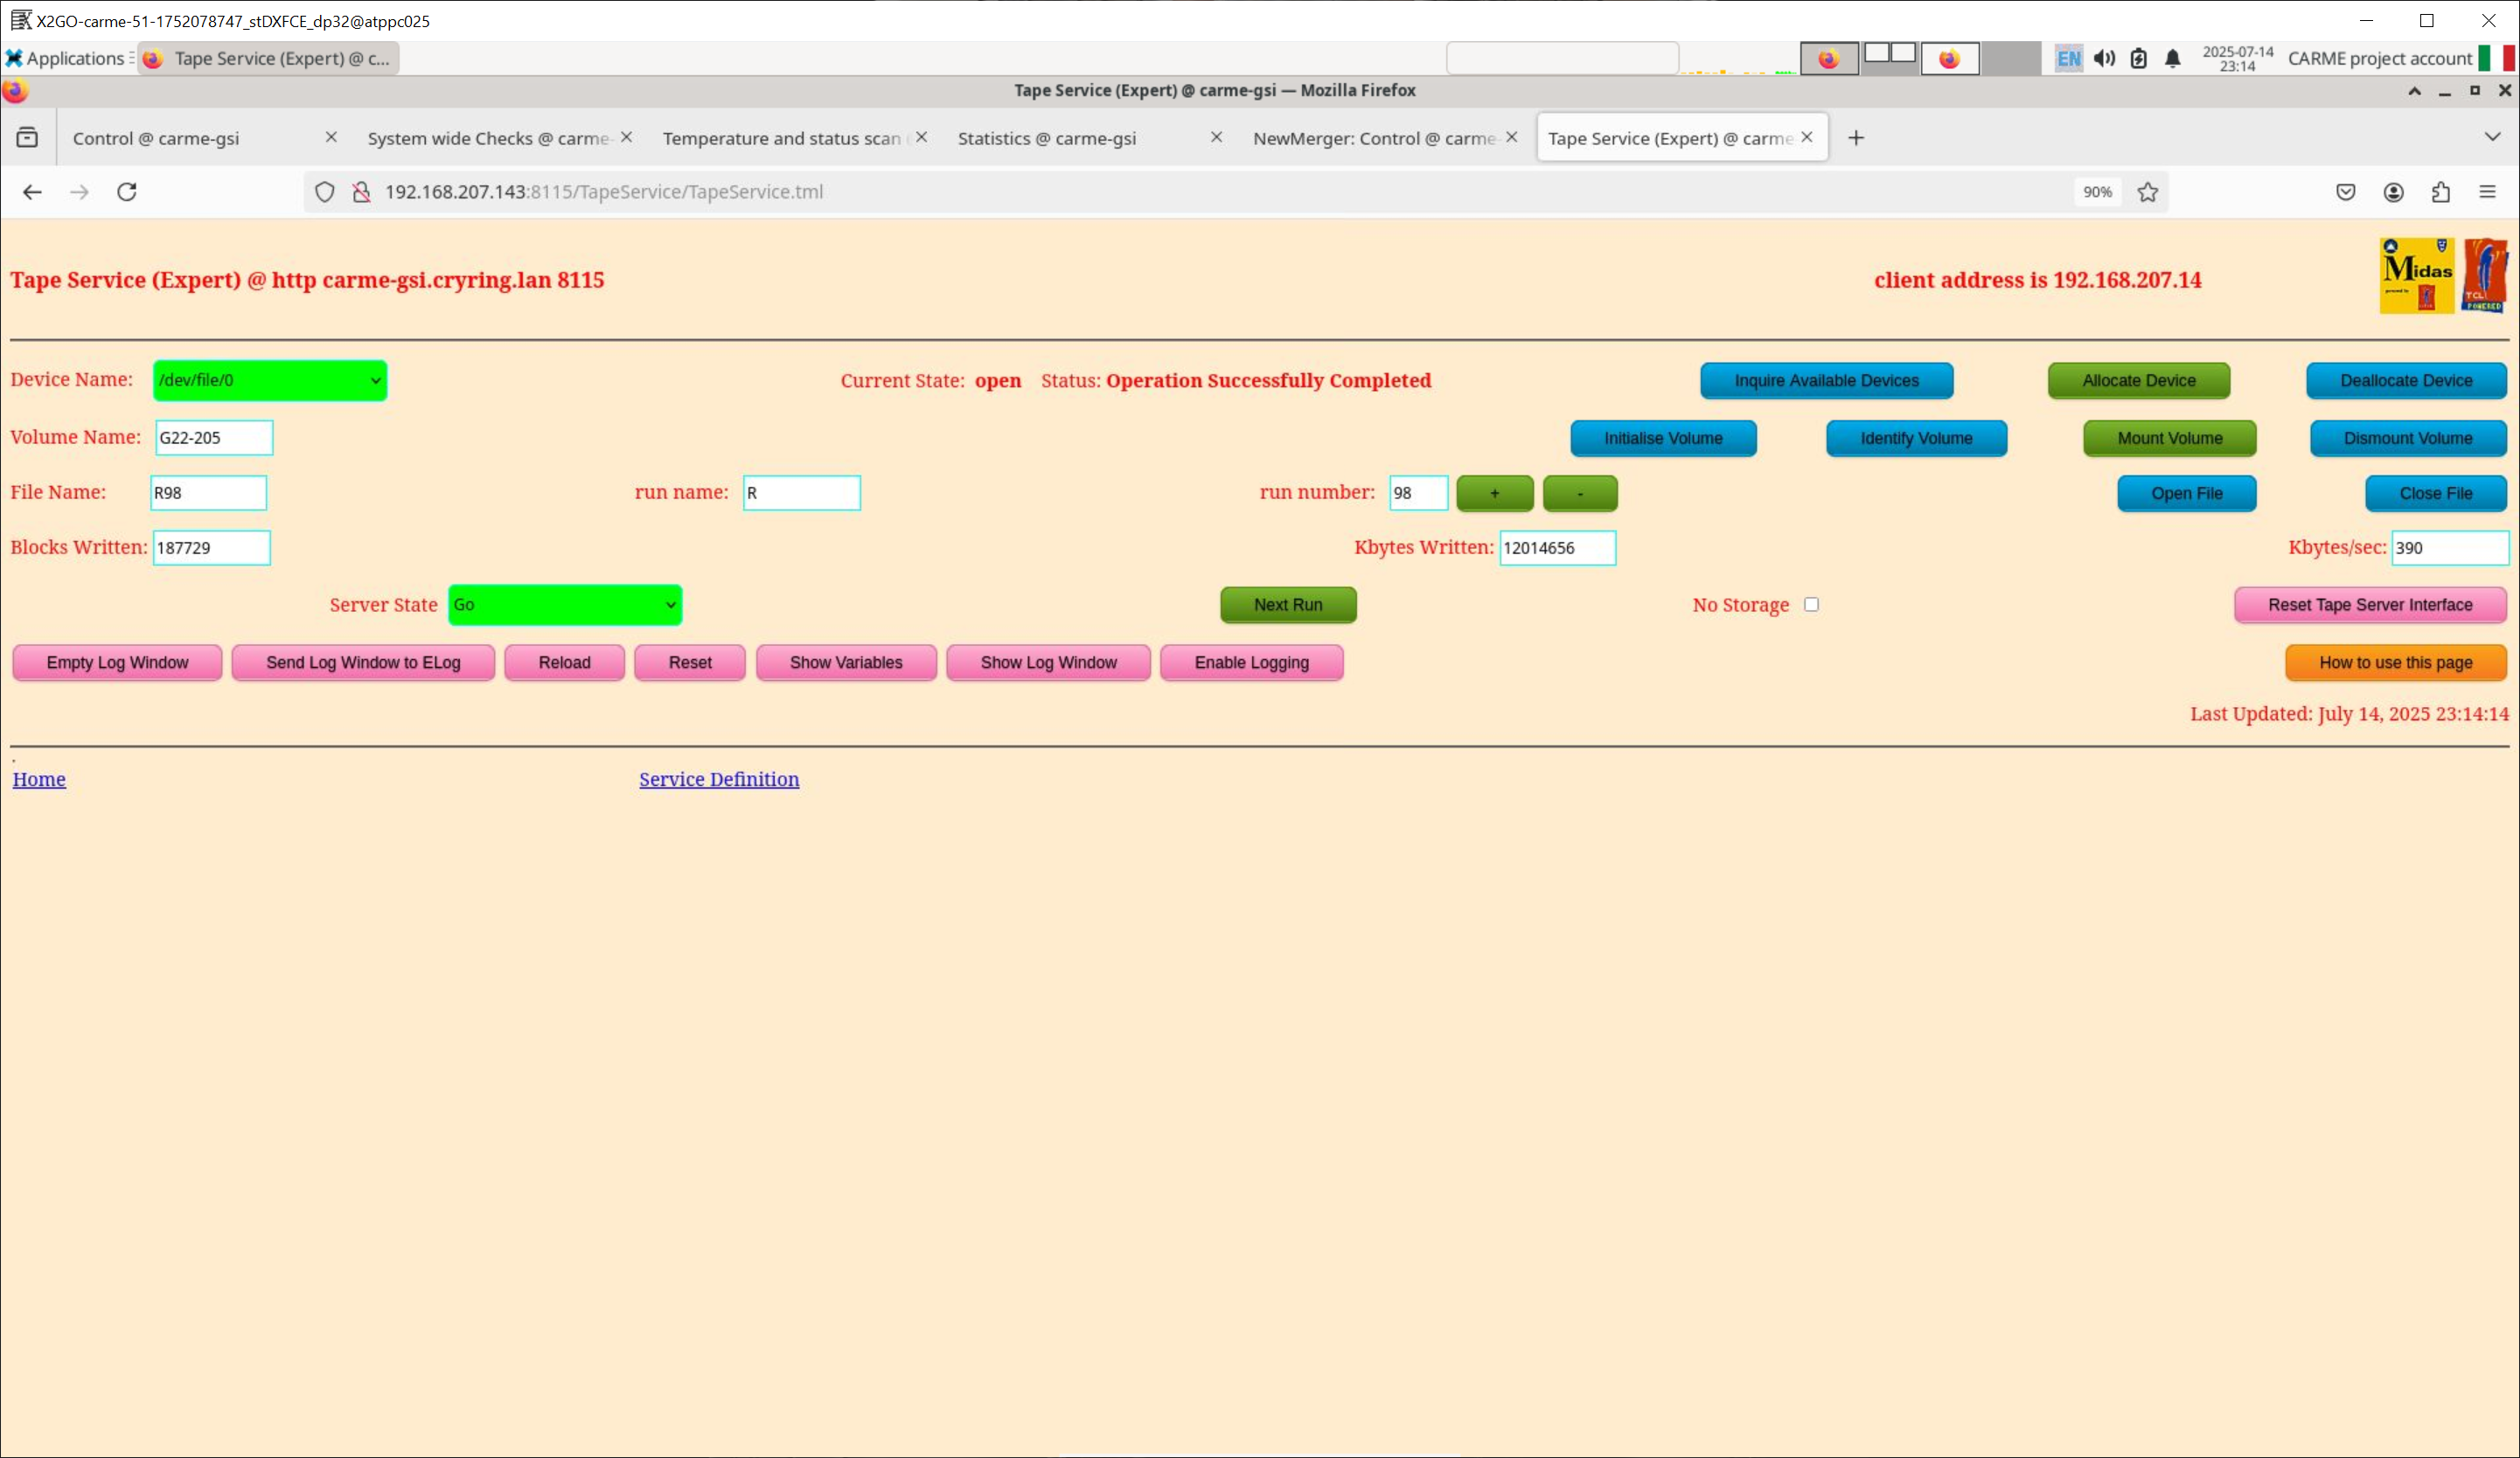Switch to Temperature and status scan tab
The width and height of the screenshot is (2520, 1458).
(781, 138)
